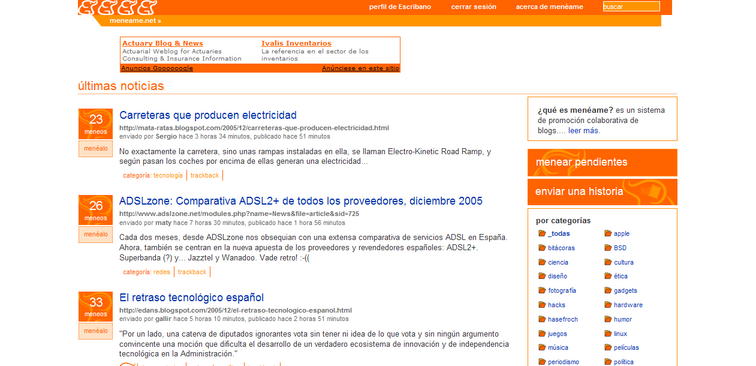Vote menéalo on Carreteras que producen electricidad
The height and width of the screenshot is (366, 756).
pyautogui.click(x=95, y=149)
